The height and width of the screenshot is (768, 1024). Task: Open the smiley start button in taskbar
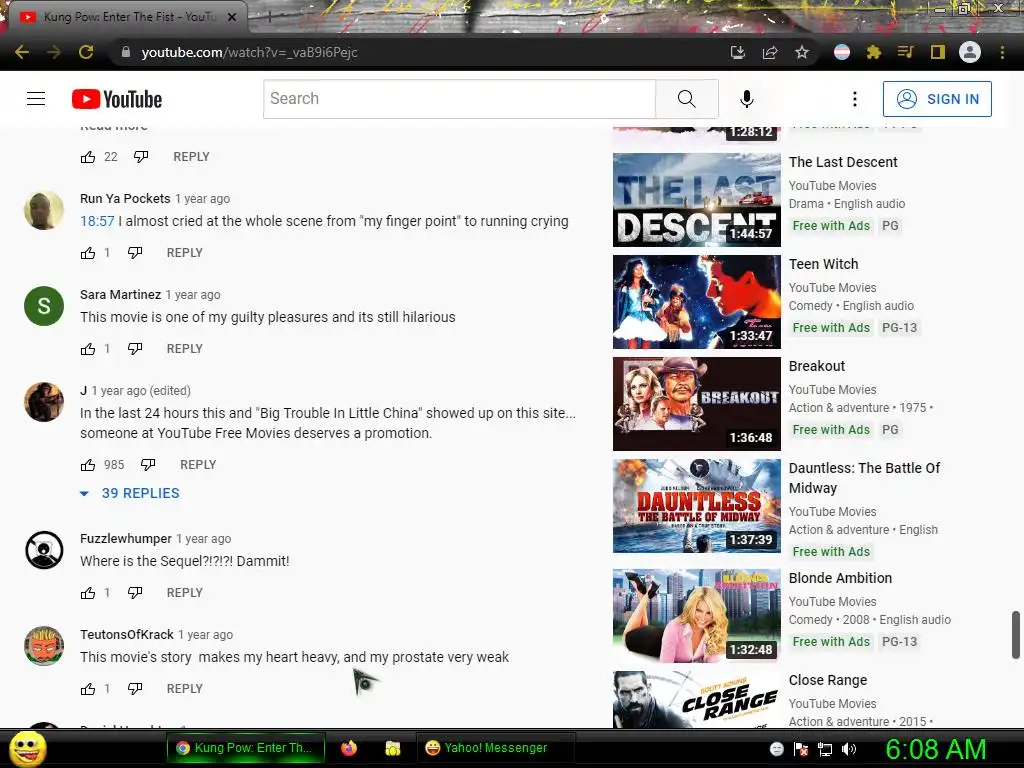[x=27, y=748]
